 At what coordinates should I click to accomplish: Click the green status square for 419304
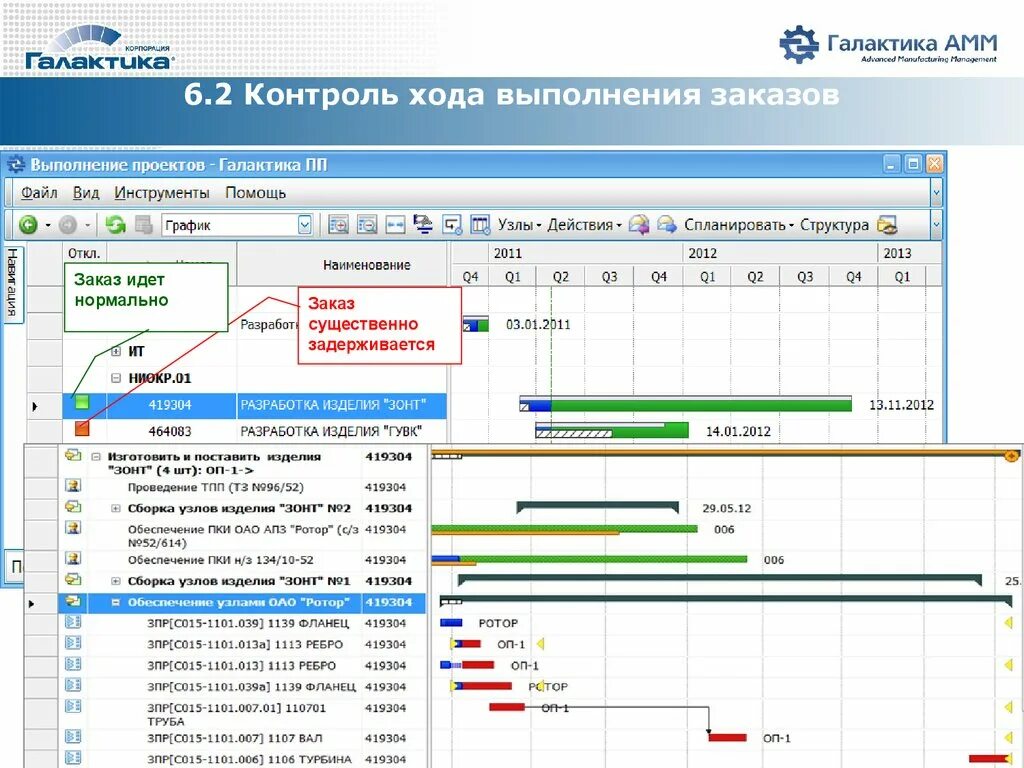point(82,402)
